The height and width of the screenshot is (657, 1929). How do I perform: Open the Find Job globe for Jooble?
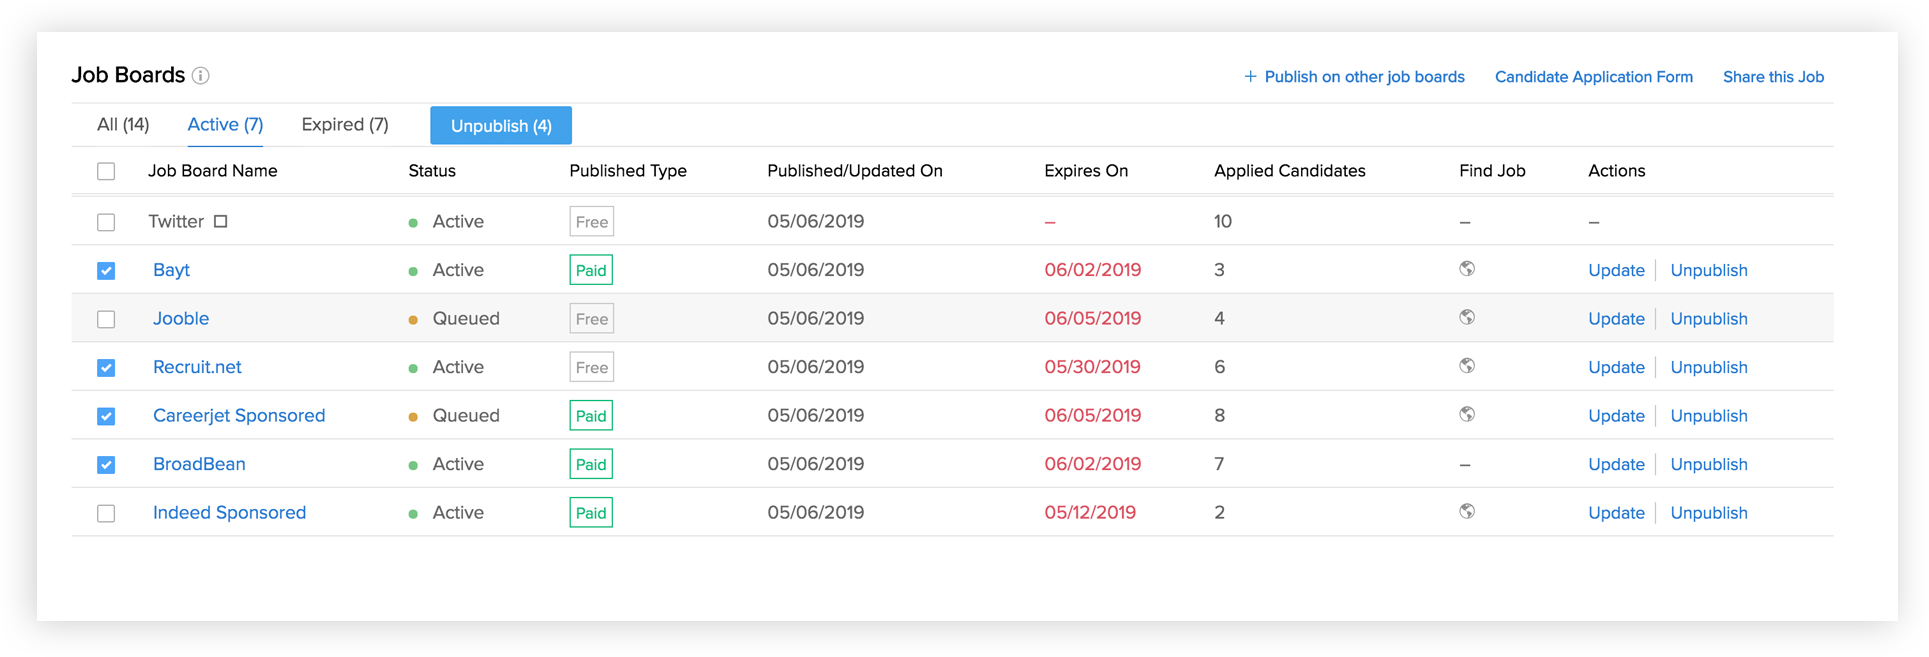(1467, 317)
